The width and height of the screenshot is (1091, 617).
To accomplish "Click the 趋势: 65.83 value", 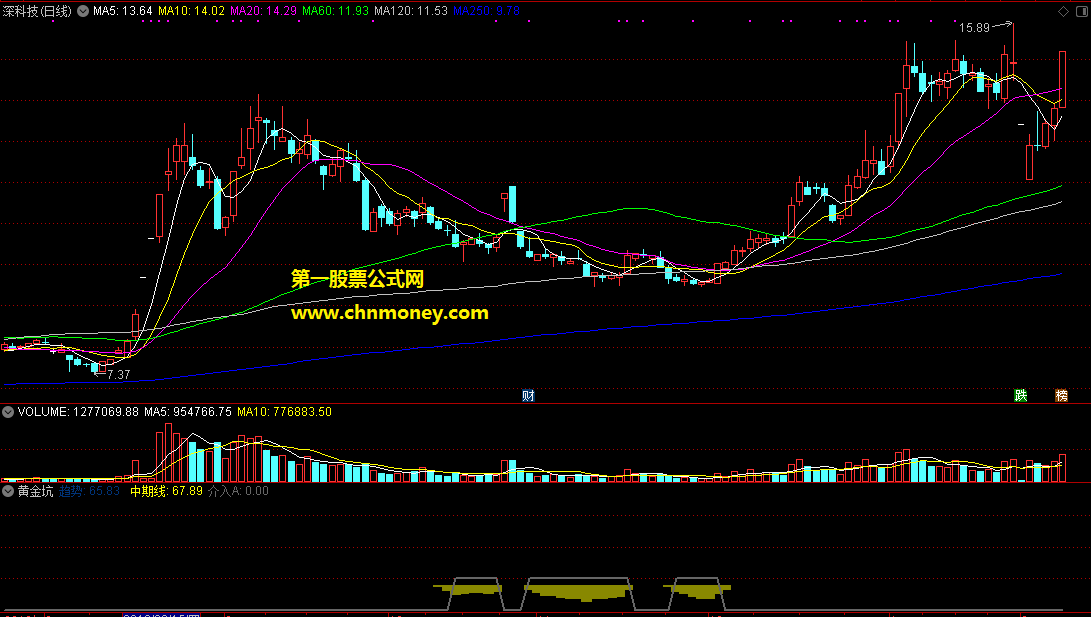I will [x=89, y=491].
